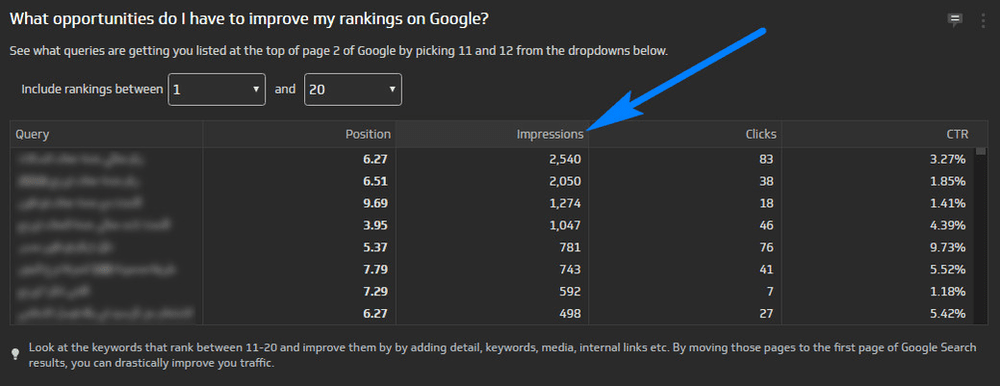1000x386 pixels.
Task: Click CTR value 5.42%
Action: tap(948, 313)
